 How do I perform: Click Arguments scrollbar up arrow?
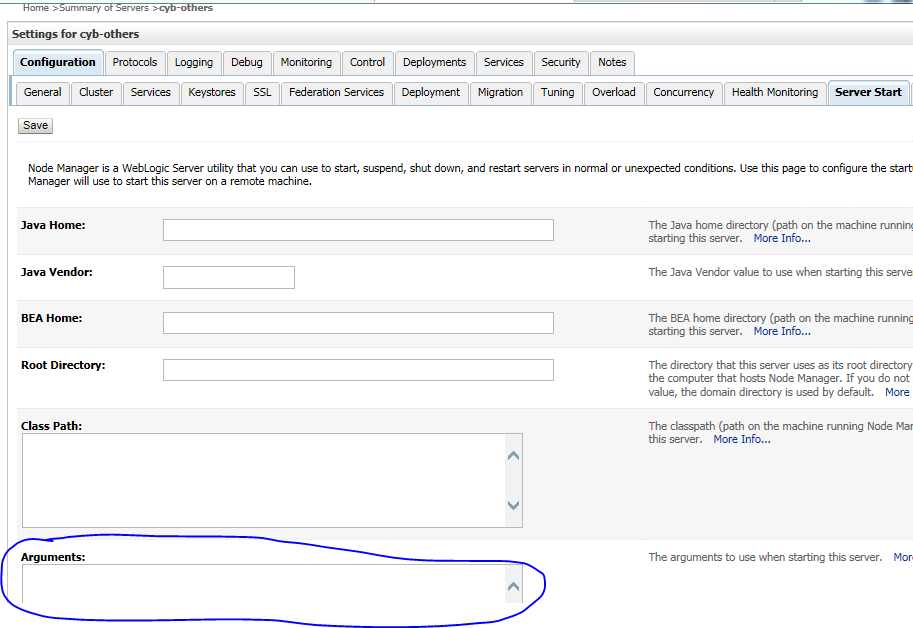513,587
